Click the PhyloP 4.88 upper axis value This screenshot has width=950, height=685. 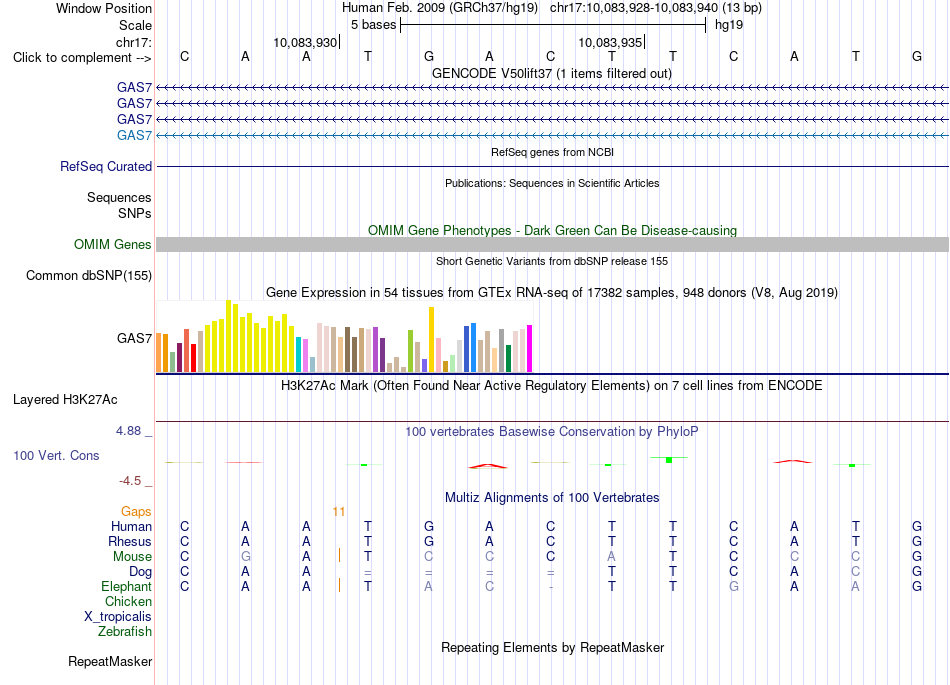(129, 431)
